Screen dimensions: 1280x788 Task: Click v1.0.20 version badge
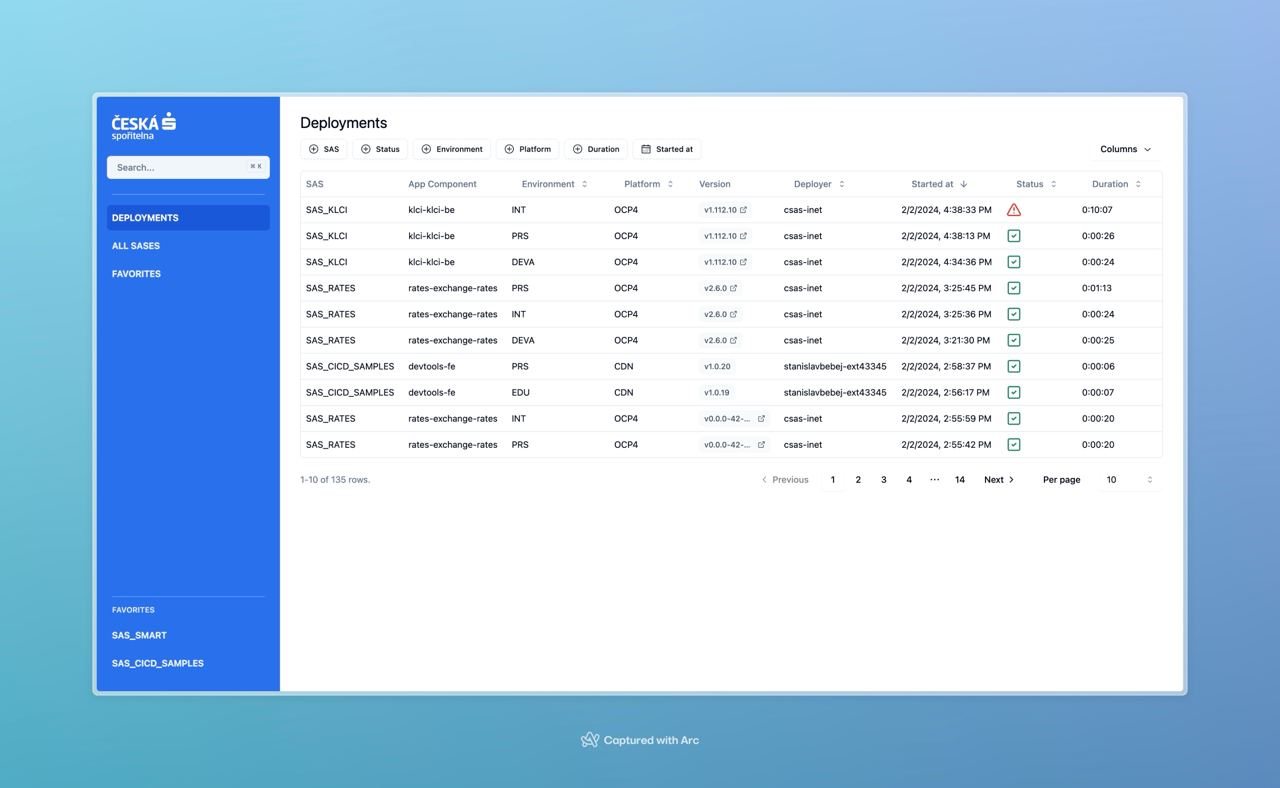click(x=717, y=366)
